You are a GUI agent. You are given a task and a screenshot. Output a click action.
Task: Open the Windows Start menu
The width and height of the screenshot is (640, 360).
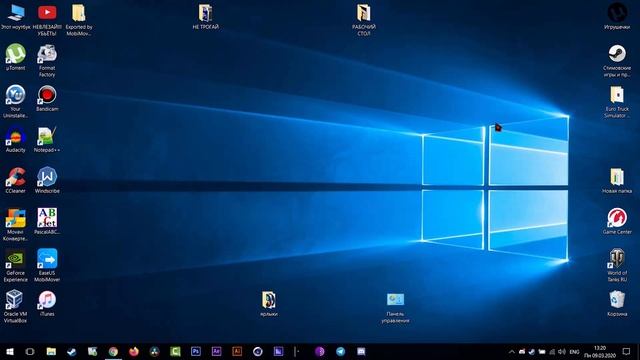point(10,351)
